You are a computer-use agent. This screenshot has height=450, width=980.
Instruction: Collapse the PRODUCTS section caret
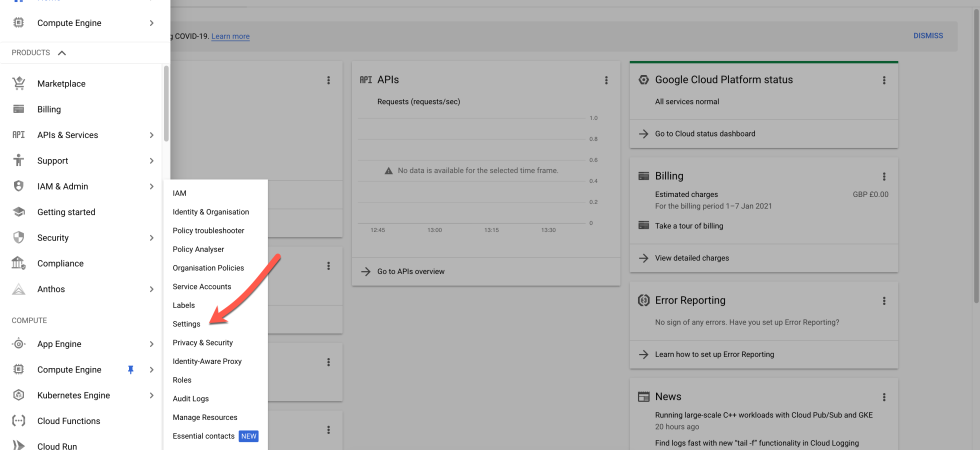62,53
